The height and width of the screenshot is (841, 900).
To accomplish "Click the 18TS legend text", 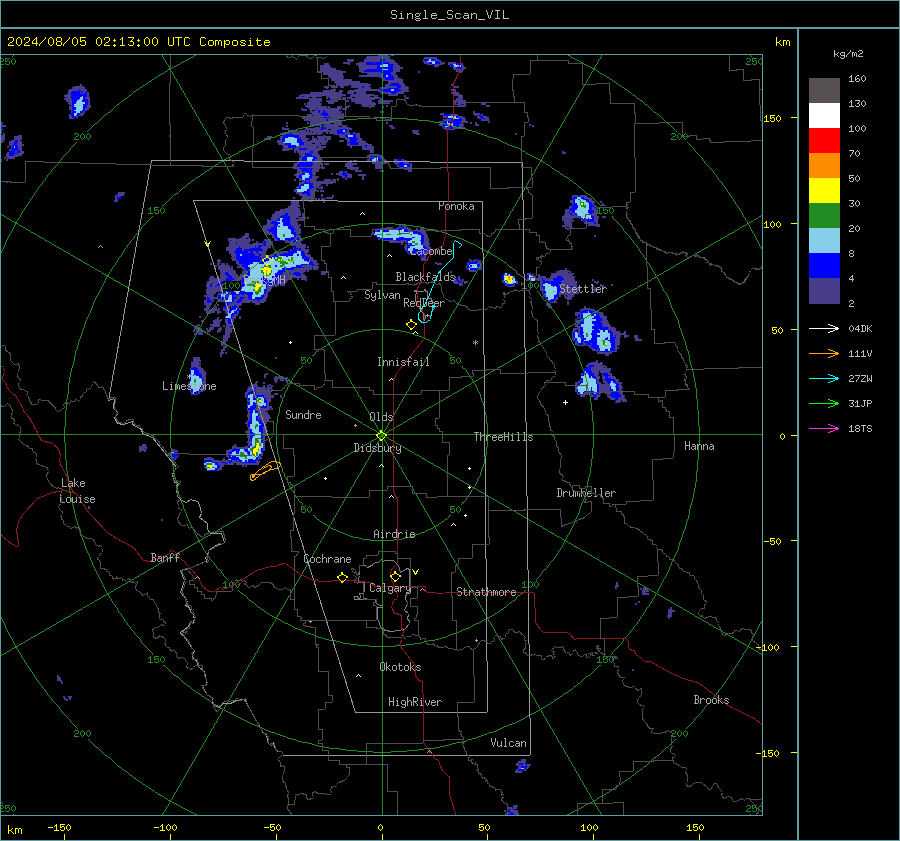I will pos(860,428).
